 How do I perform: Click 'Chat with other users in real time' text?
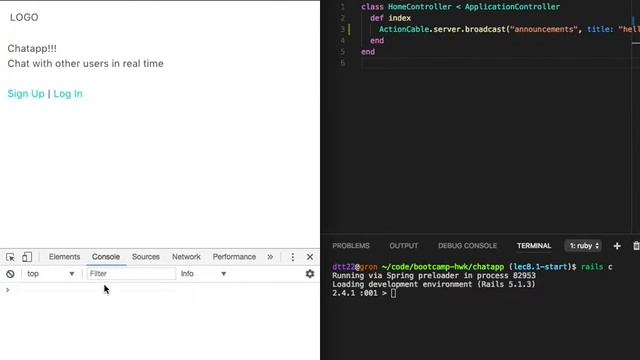85,64
